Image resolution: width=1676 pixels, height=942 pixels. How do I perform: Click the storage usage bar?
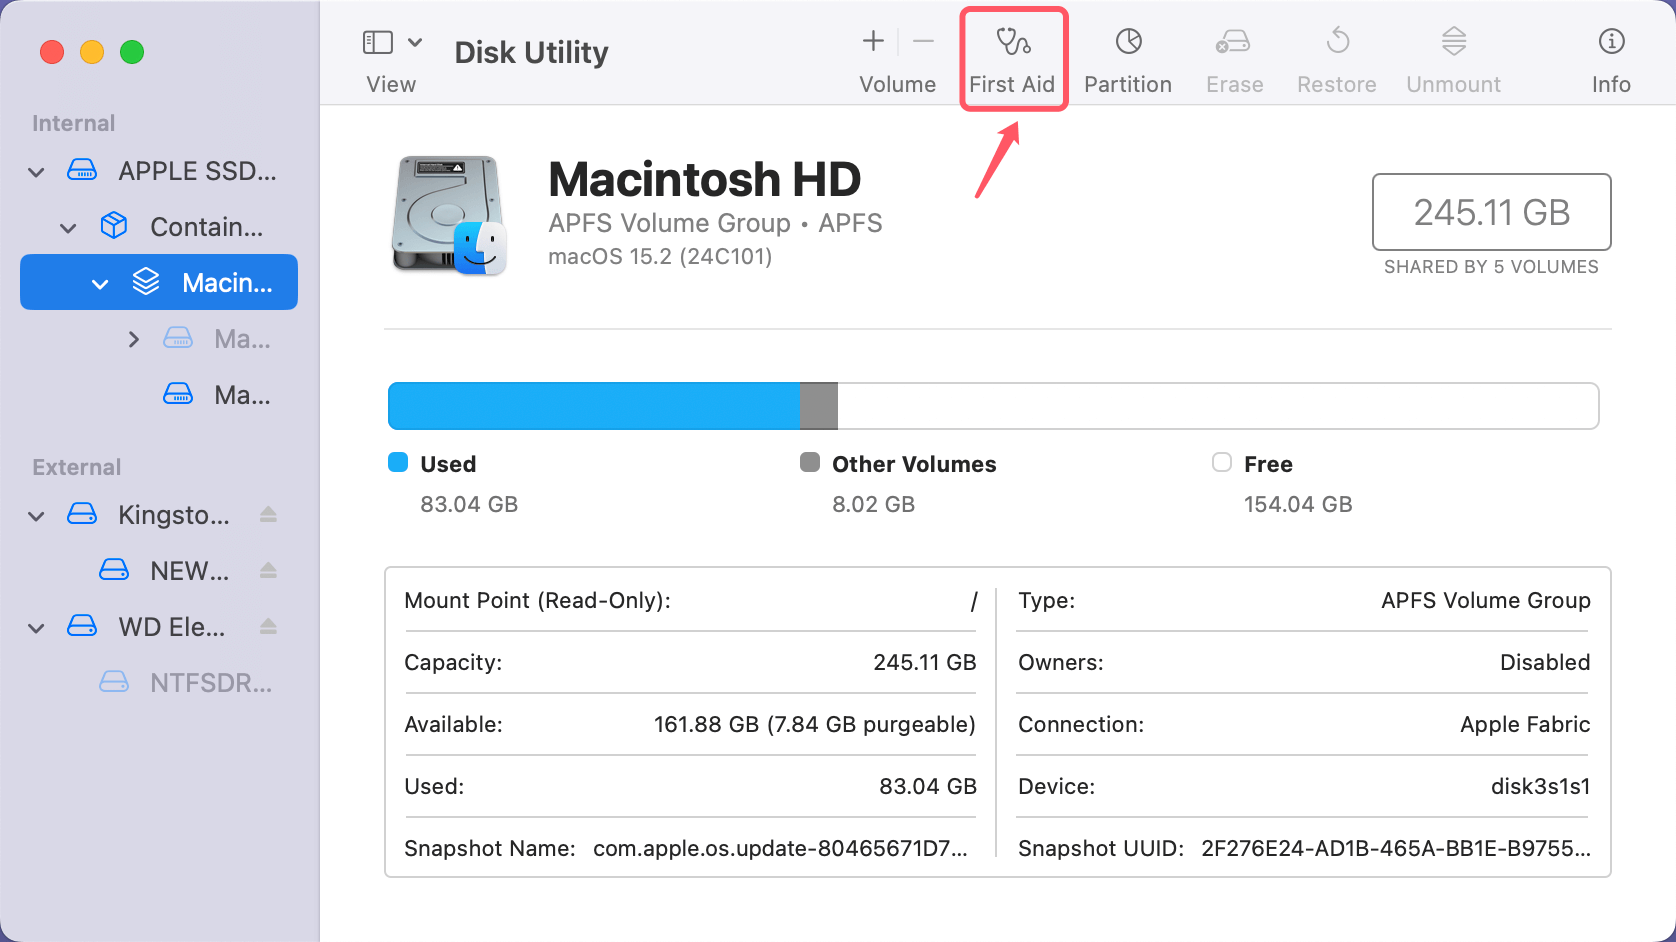click(993, 406)
